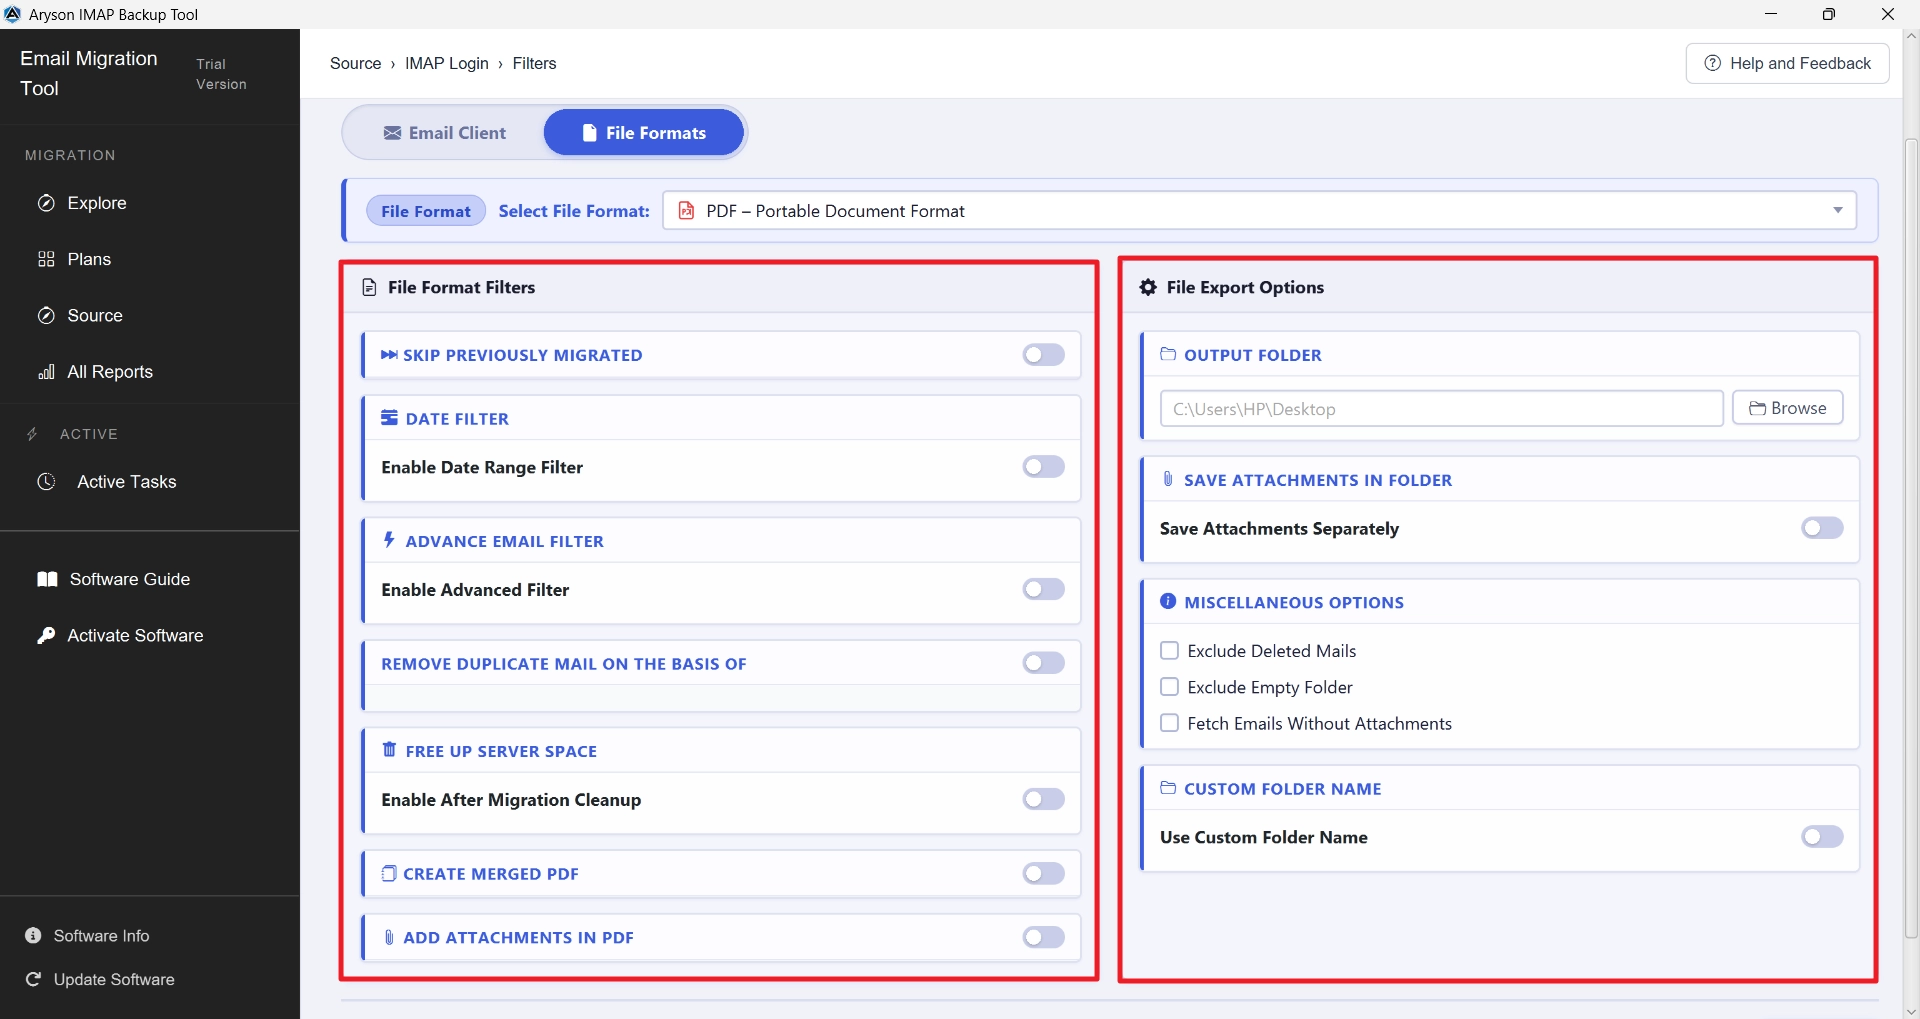Click the envelope icon on Email Client tab
Viewport: 1920px width, 1019px height.
pos(393,133)
